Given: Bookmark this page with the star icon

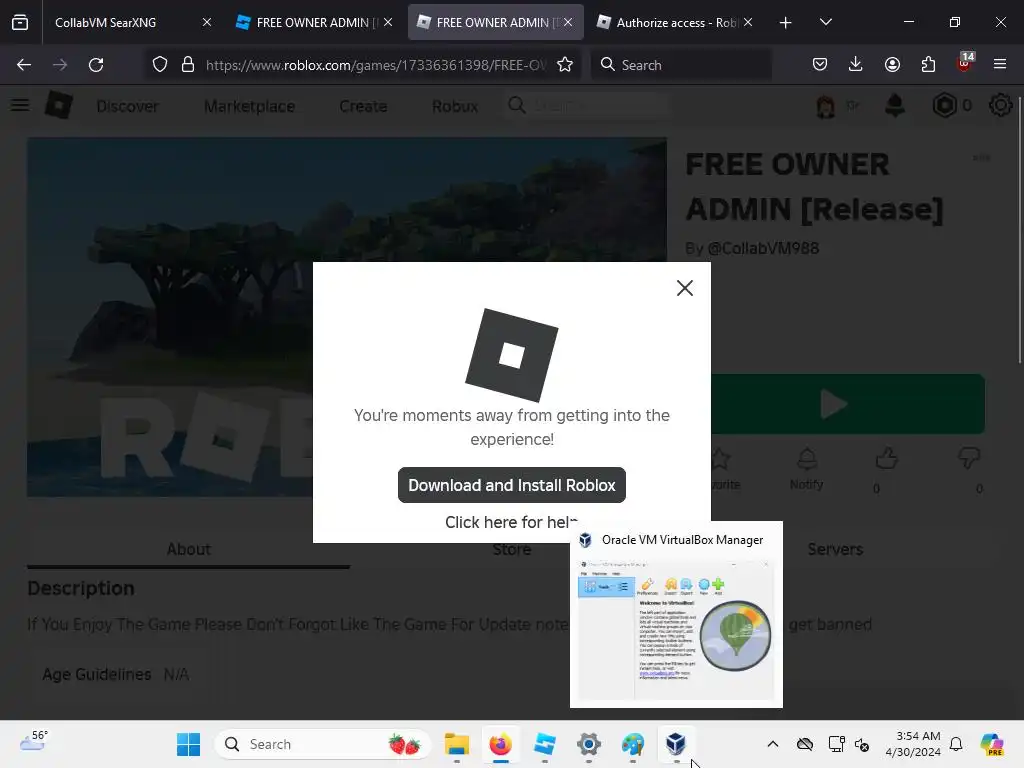Looking at the screenshot, I should tap(565, 65).
